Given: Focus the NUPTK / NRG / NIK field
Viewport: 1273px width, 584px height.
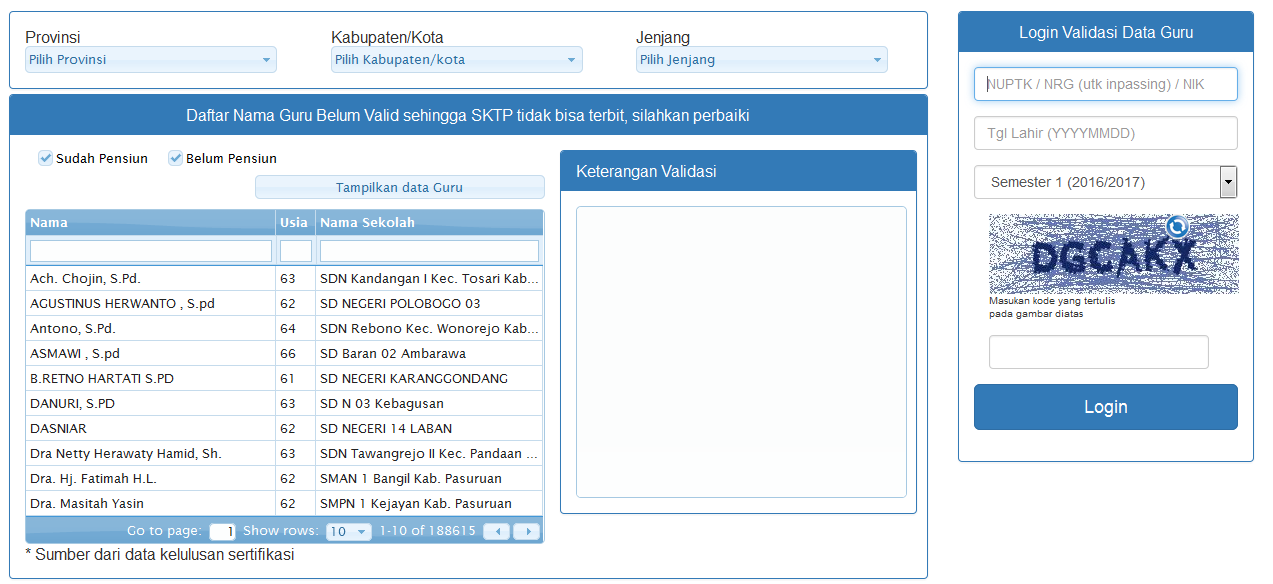Looking at the screenshot, I should [1106, 84].
